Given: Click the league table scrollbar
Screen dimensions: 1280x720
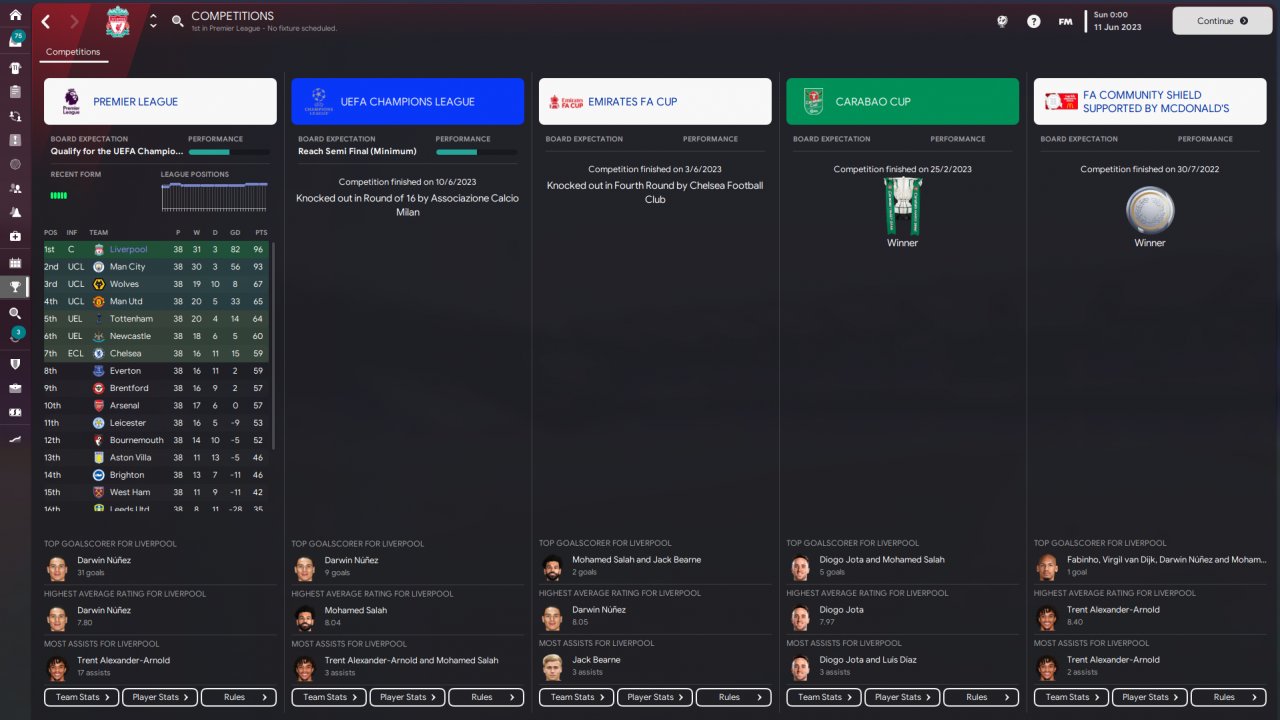Looking at the screenshot, I should click(x=272, y=344).
